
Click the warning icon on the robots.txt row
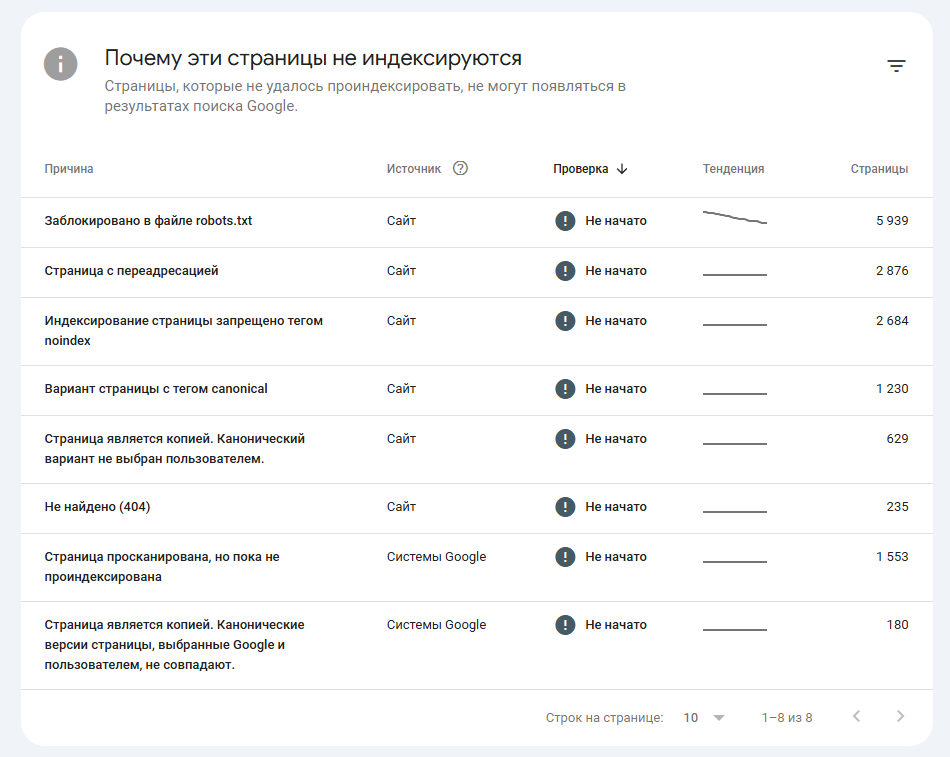click(566, 220)
